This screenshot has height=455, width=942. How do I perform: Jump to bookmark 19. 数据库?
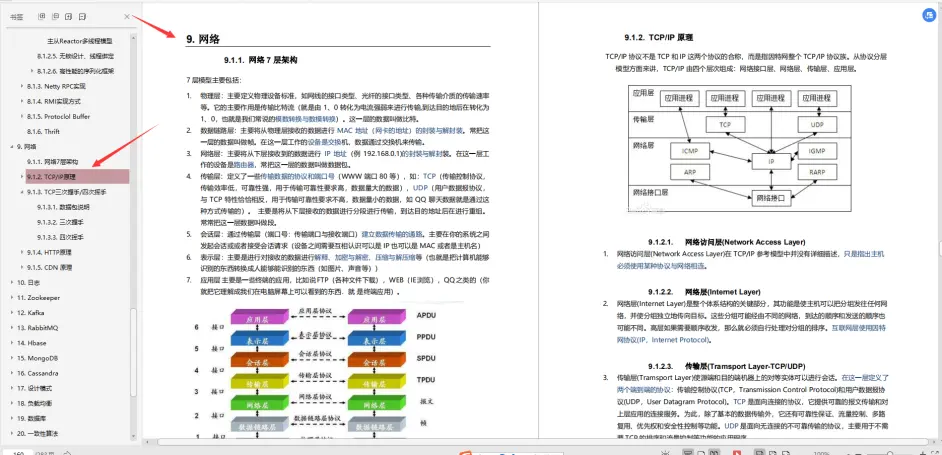click(x=31, y=418)
